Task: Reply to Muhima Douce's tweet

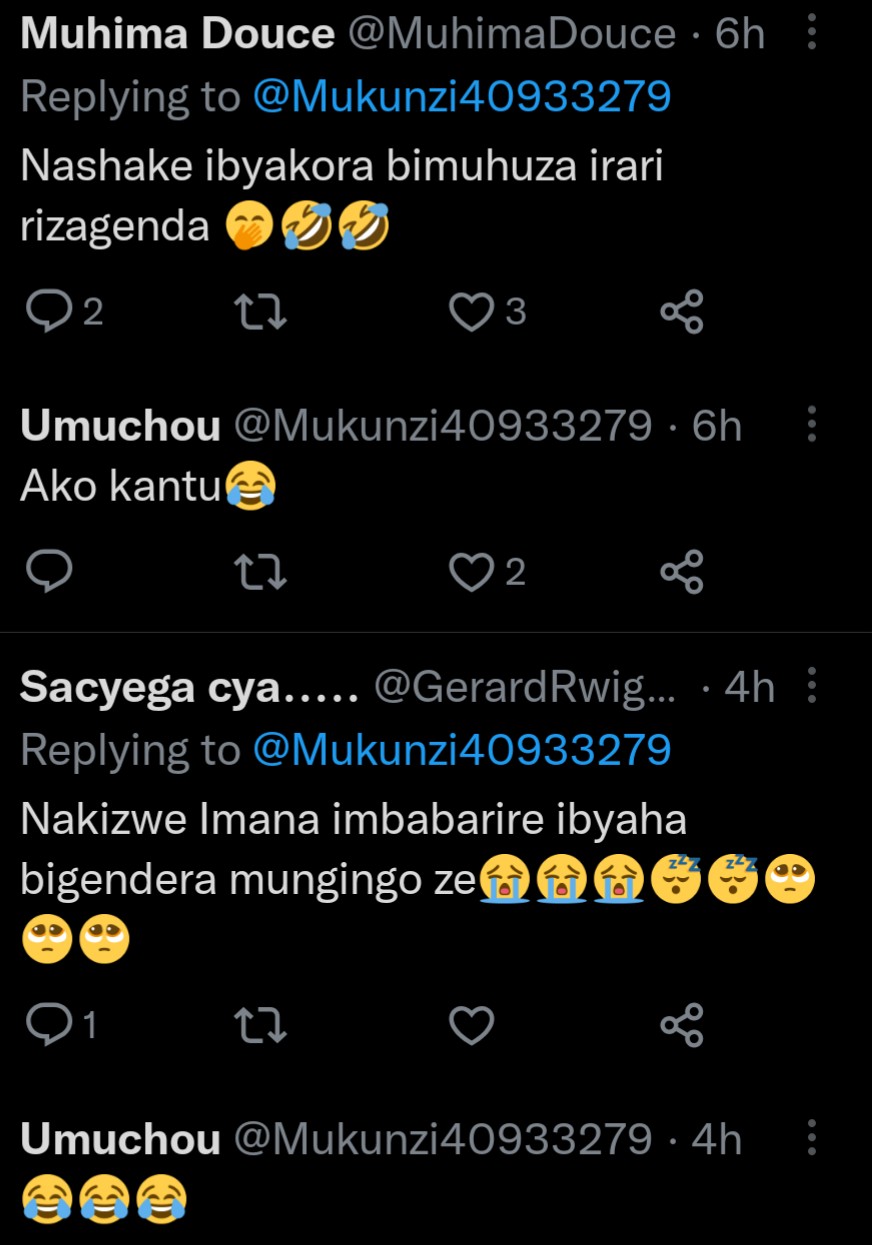Action: coord(47,313)
